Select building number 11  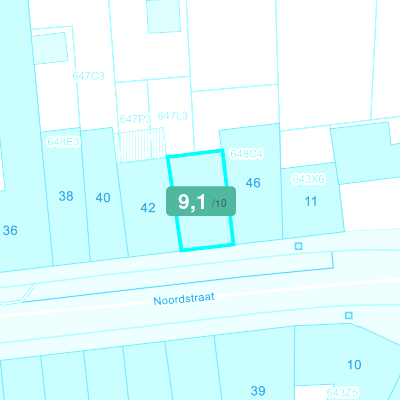click(x=311, y=201)
